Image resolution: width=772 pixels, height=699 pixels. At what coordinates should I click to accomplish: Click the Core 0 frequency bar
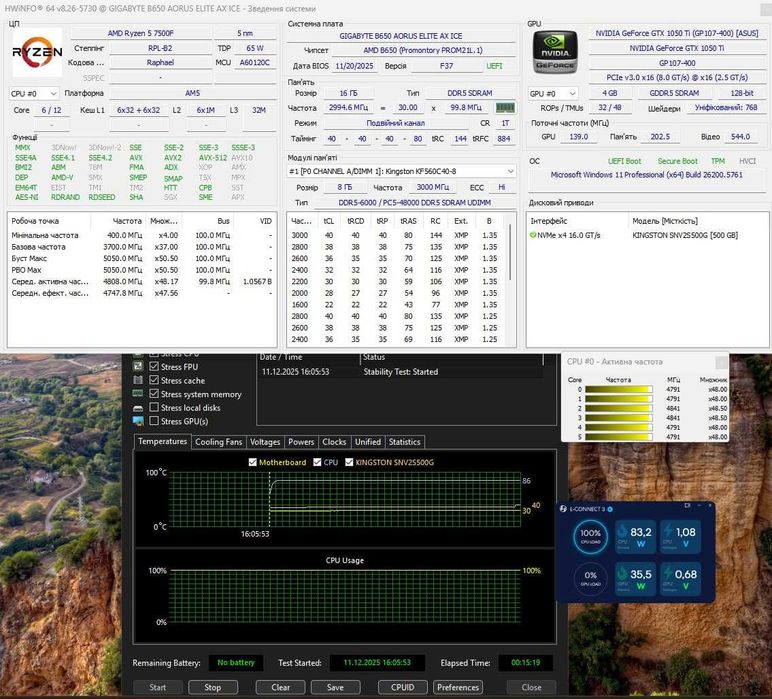(x=619, y=389)
